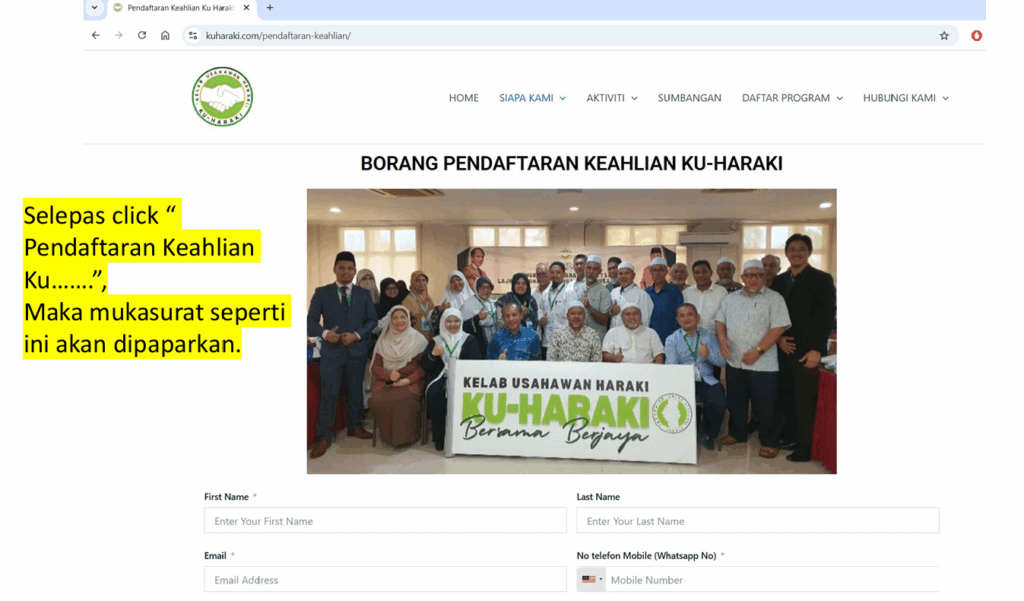Click the Ku-Haraki logo
1024x601 pixels.
(222, 97)
